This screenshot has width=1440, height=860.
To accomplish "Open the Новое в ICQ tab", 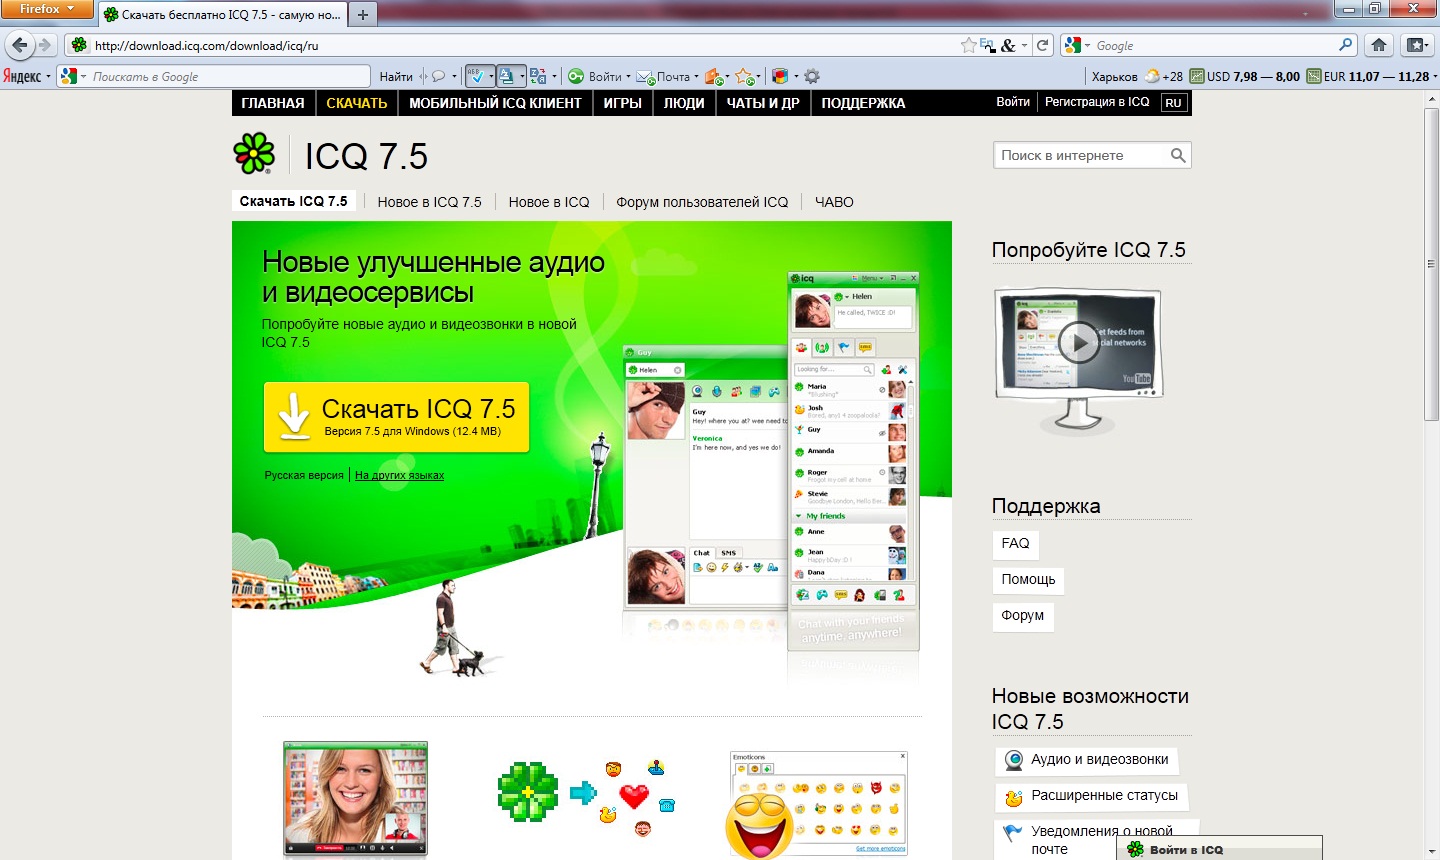I will click(549, 202).
